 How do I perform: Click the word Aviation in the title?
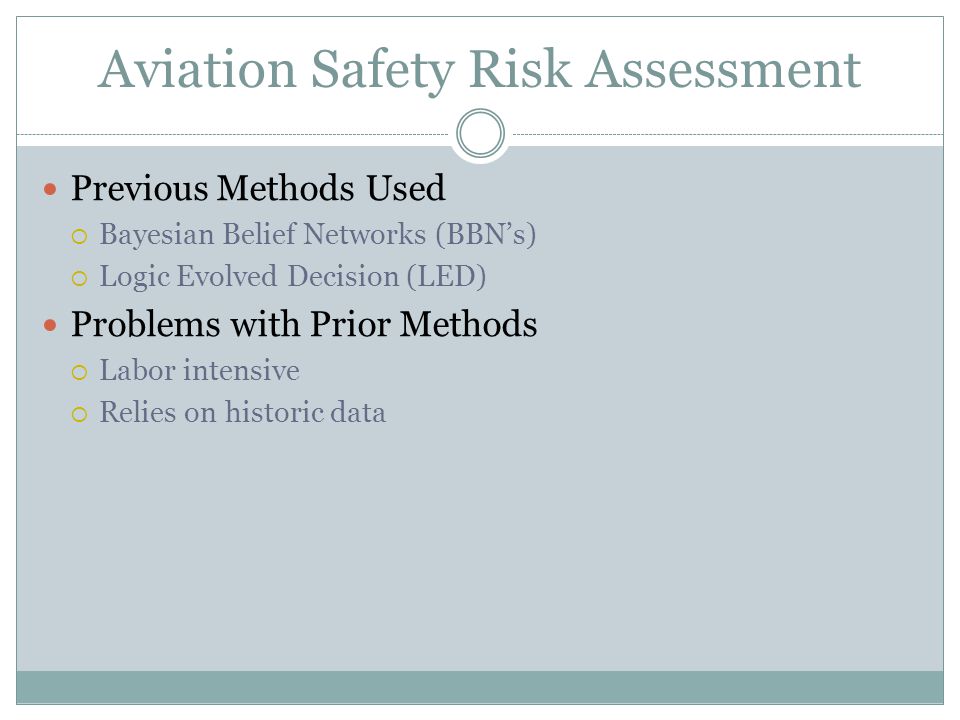(x=197, y=69)
